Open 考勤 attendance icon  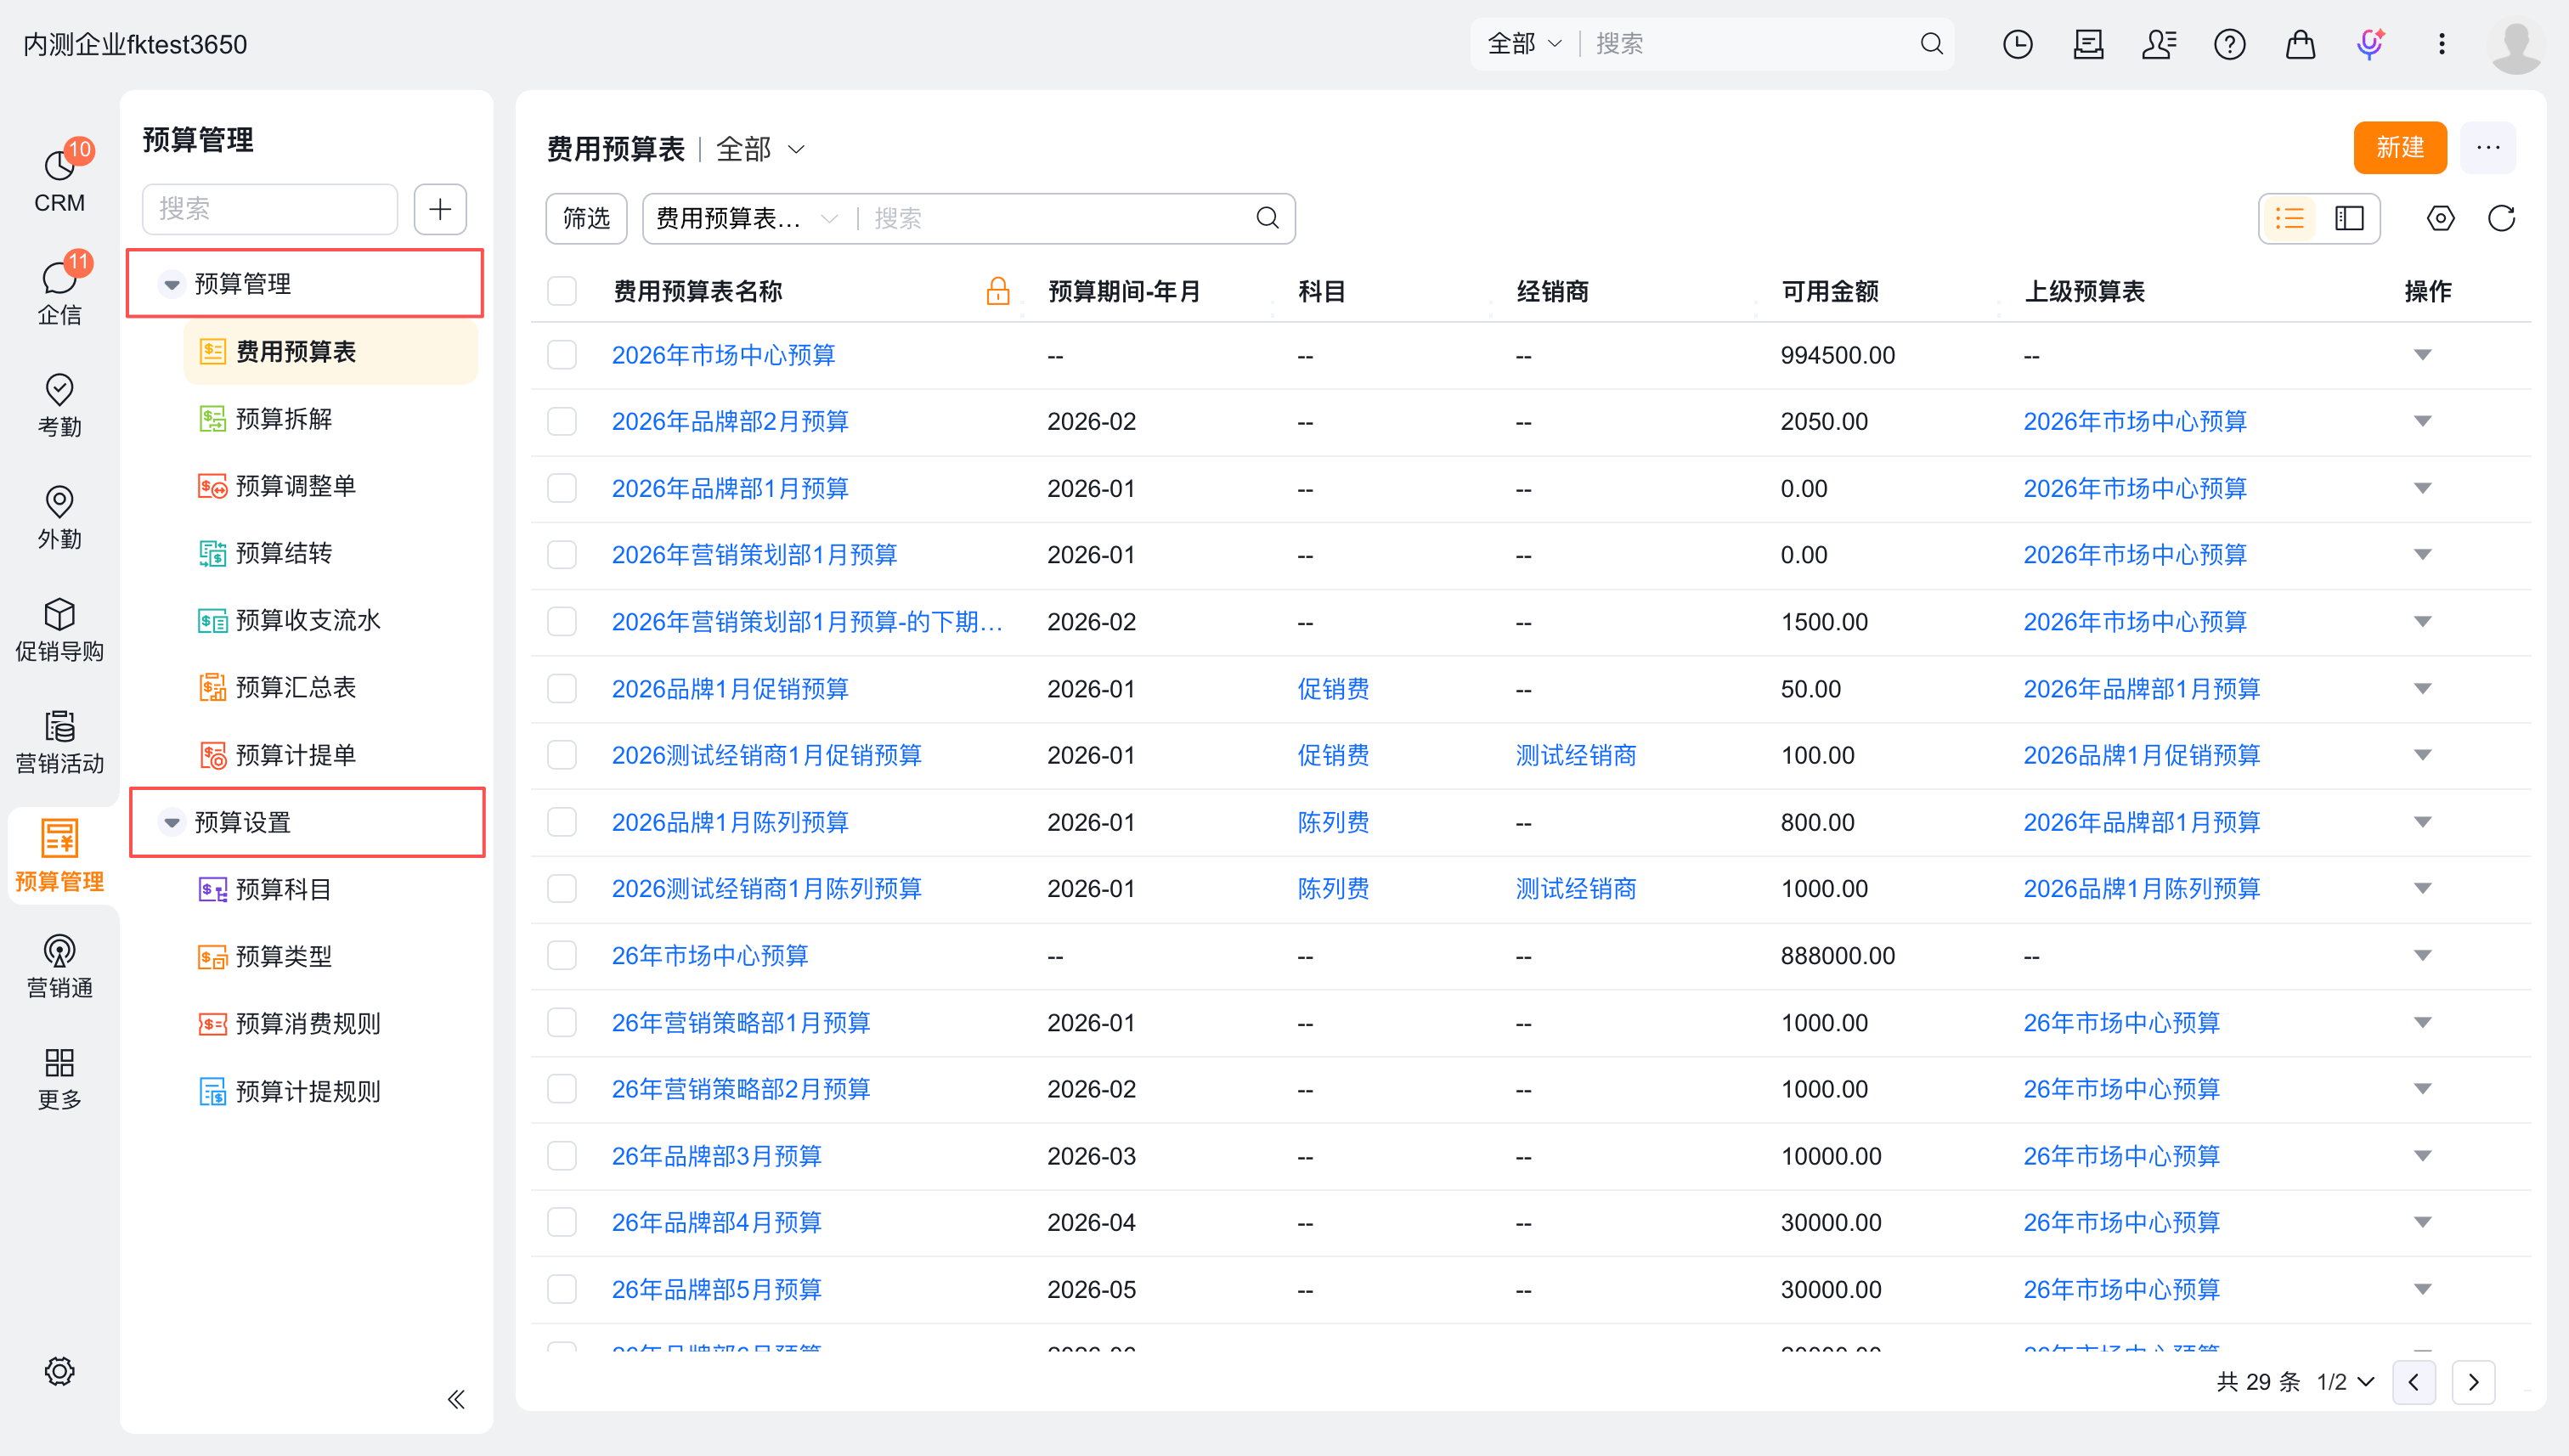tap(59, 405)
